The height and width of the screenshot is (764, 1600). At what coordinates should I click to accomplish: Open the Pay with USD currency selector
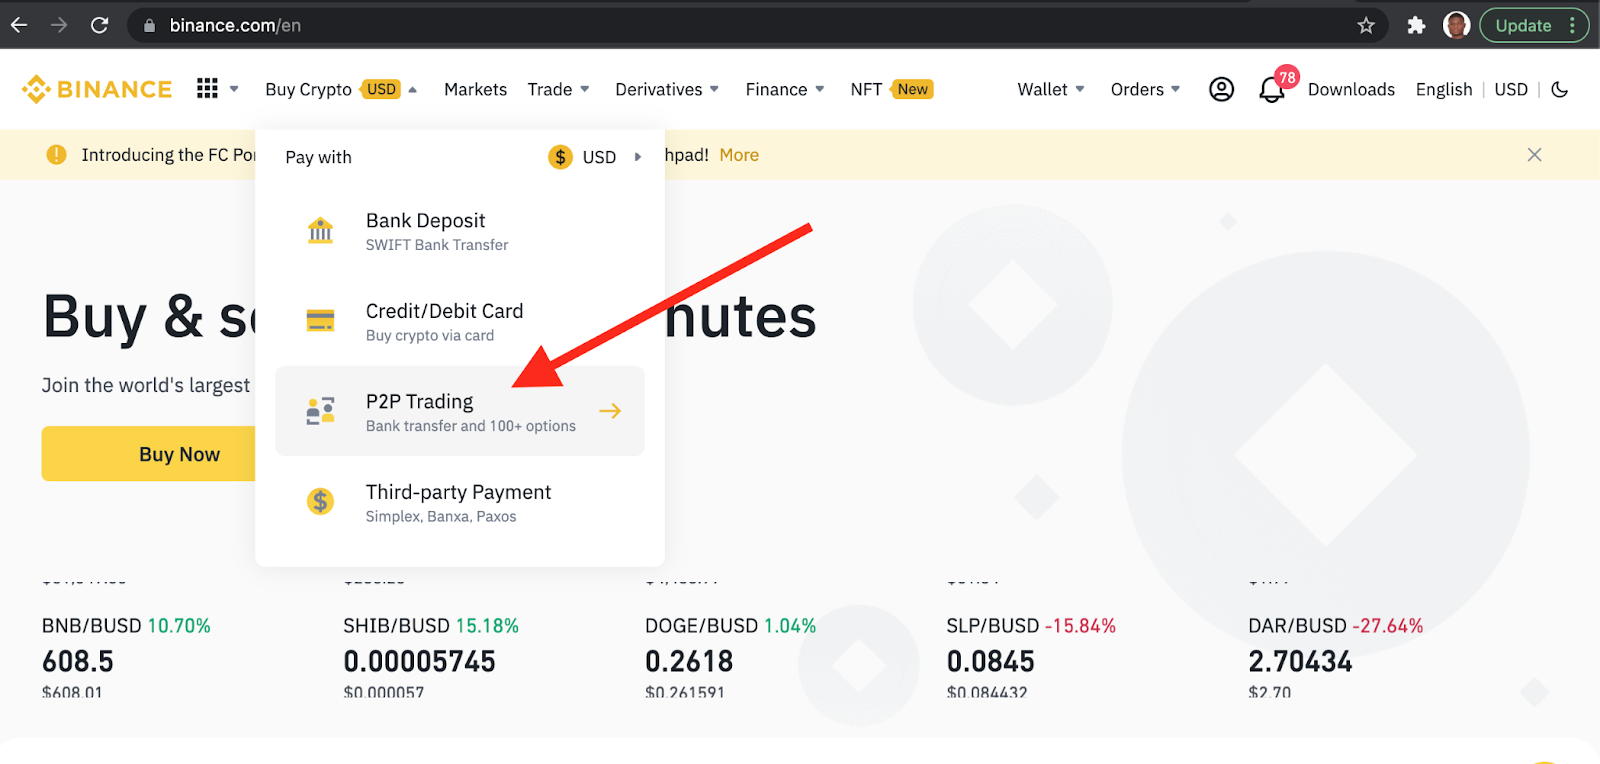pyautogui.click(x=595, y=157)
